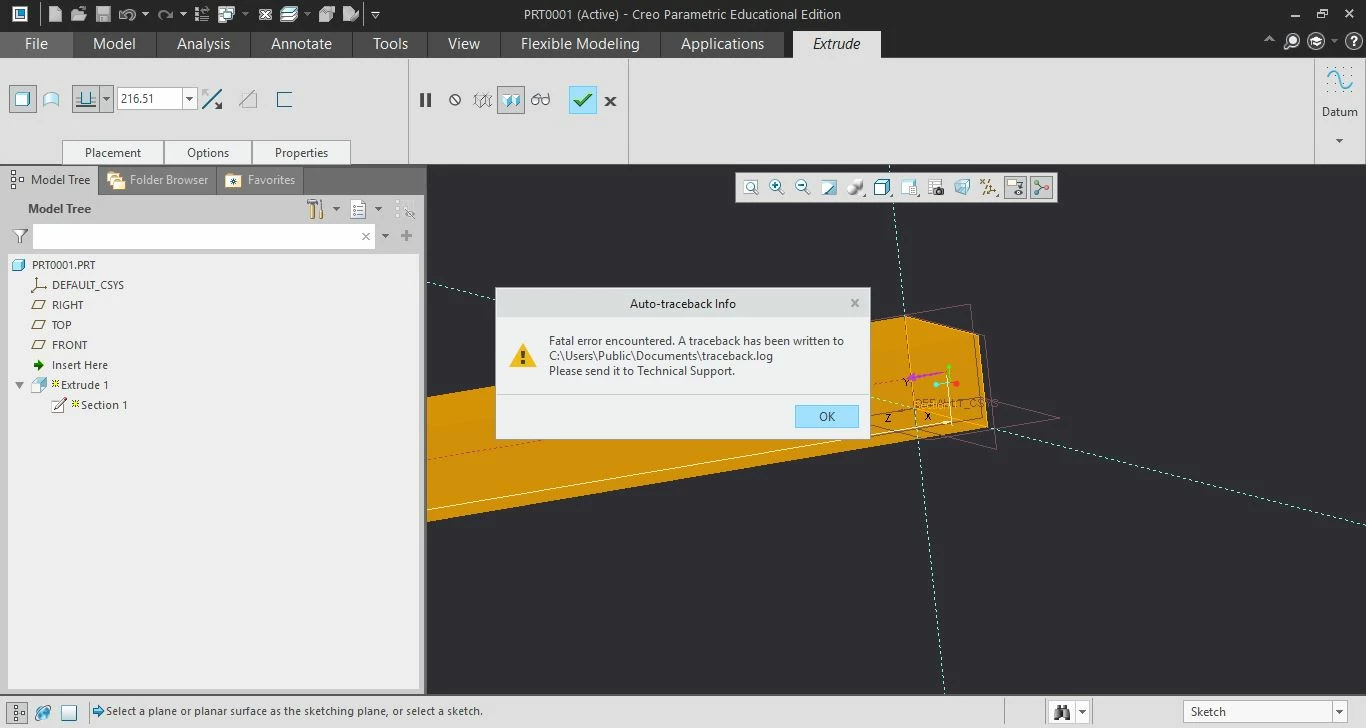Open the Folder Browser tab

pos(159,180)
